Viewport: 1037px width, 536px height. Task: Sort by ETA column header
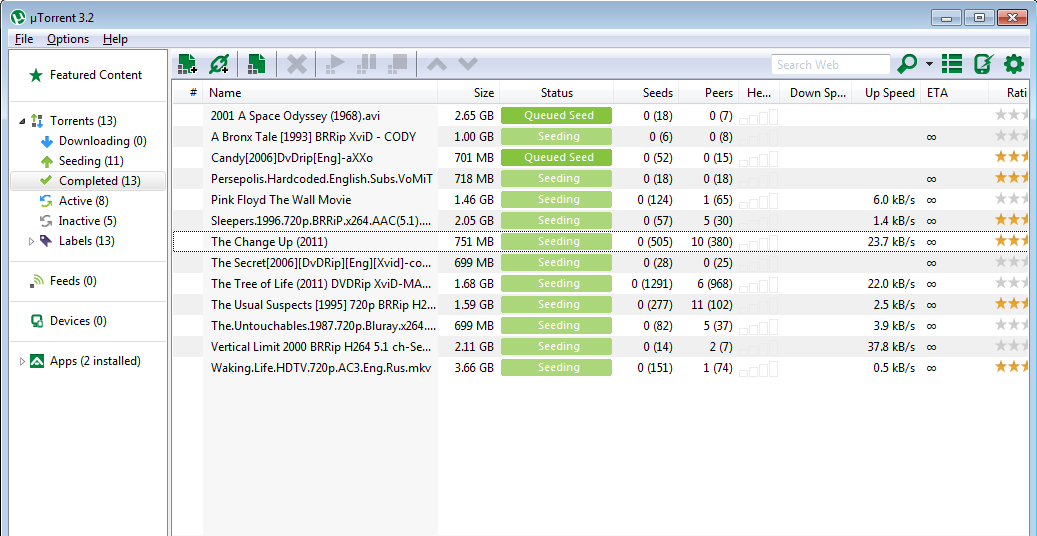click(x=954, y=93)
